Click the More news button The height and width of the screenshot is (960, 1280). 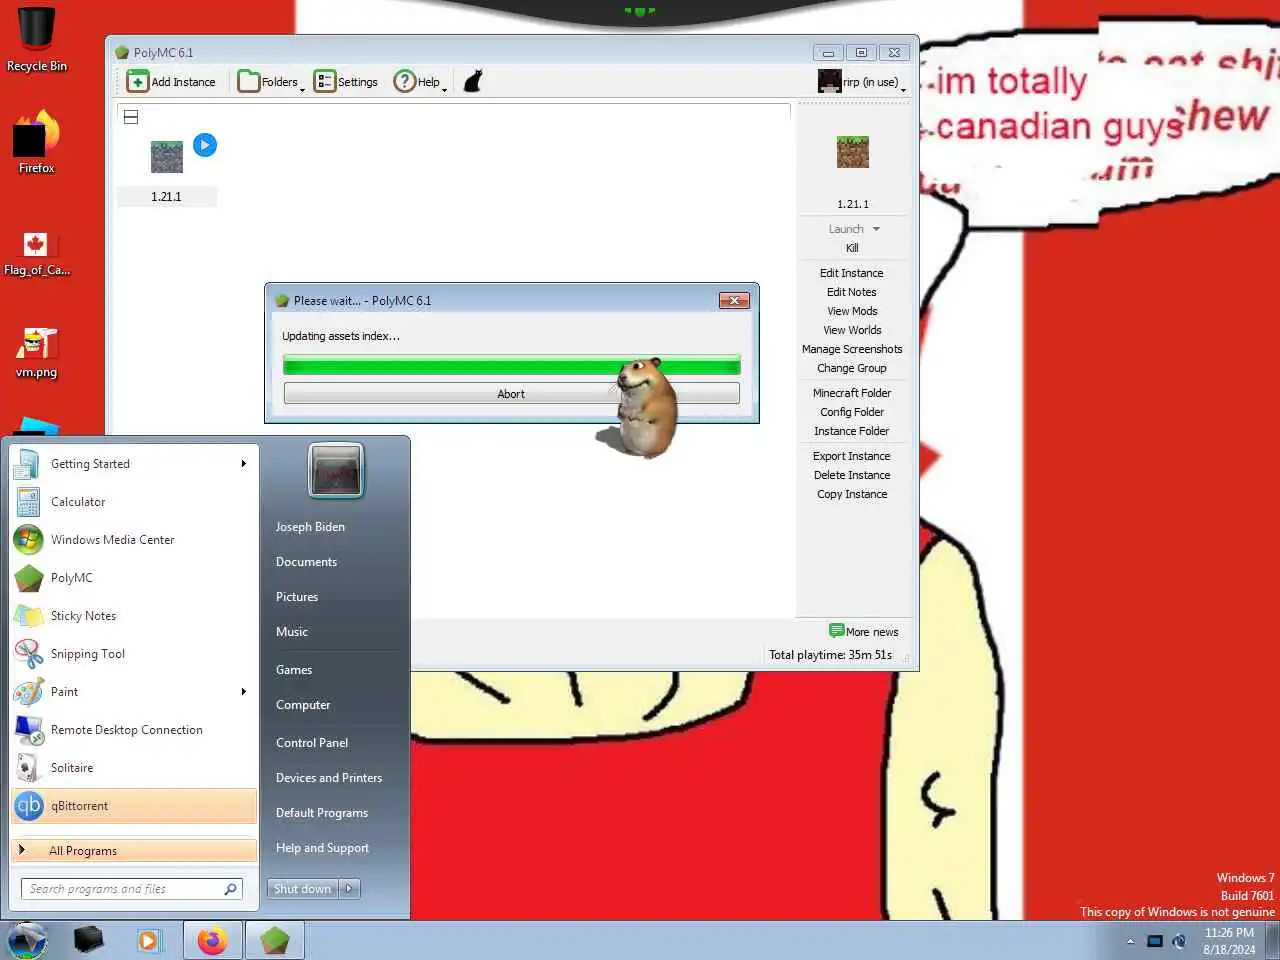[x=864, y=631]
